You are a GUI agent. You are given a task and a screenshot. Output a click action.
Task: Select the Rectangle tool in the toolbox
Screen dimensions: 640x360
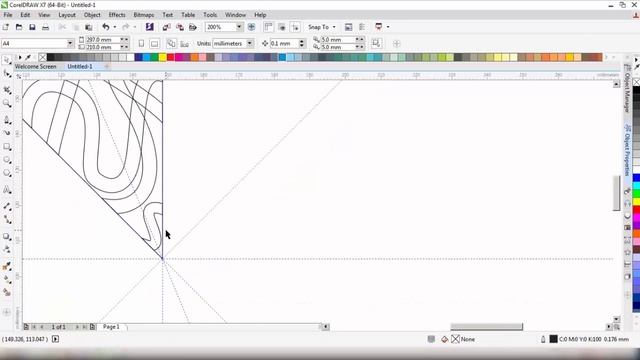[x=7, y=147]
